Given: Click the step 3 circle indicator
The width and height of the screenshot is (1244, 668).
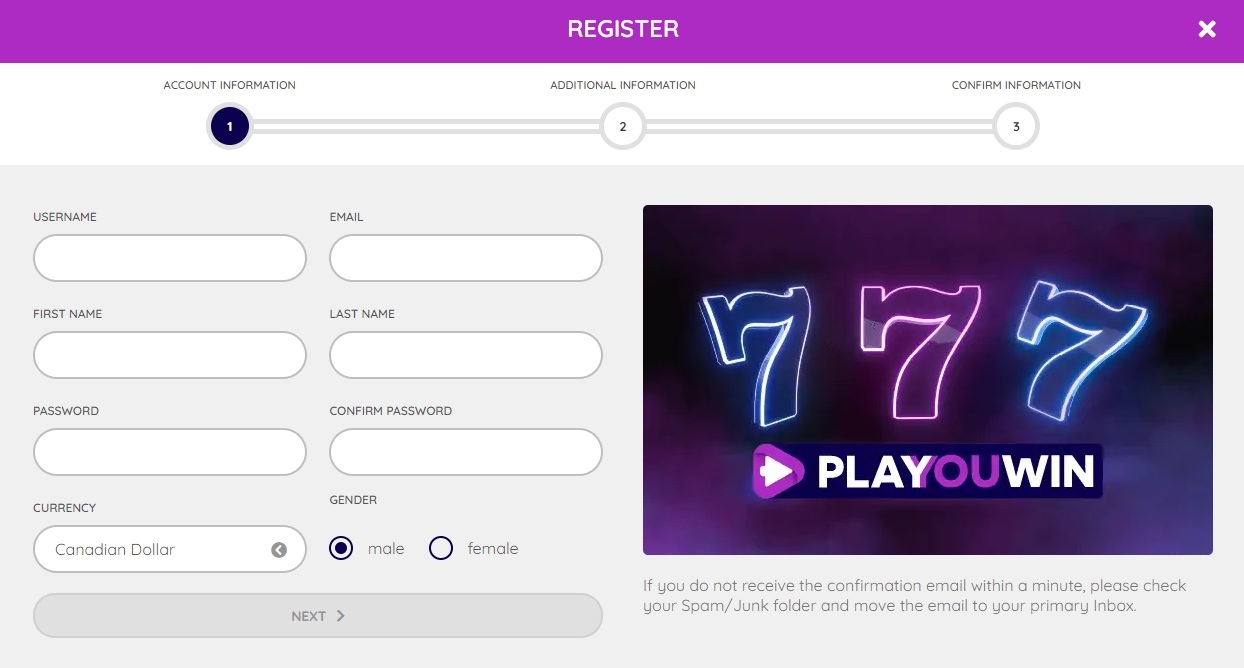Looking at the screenshot, I should [1016, 127].
